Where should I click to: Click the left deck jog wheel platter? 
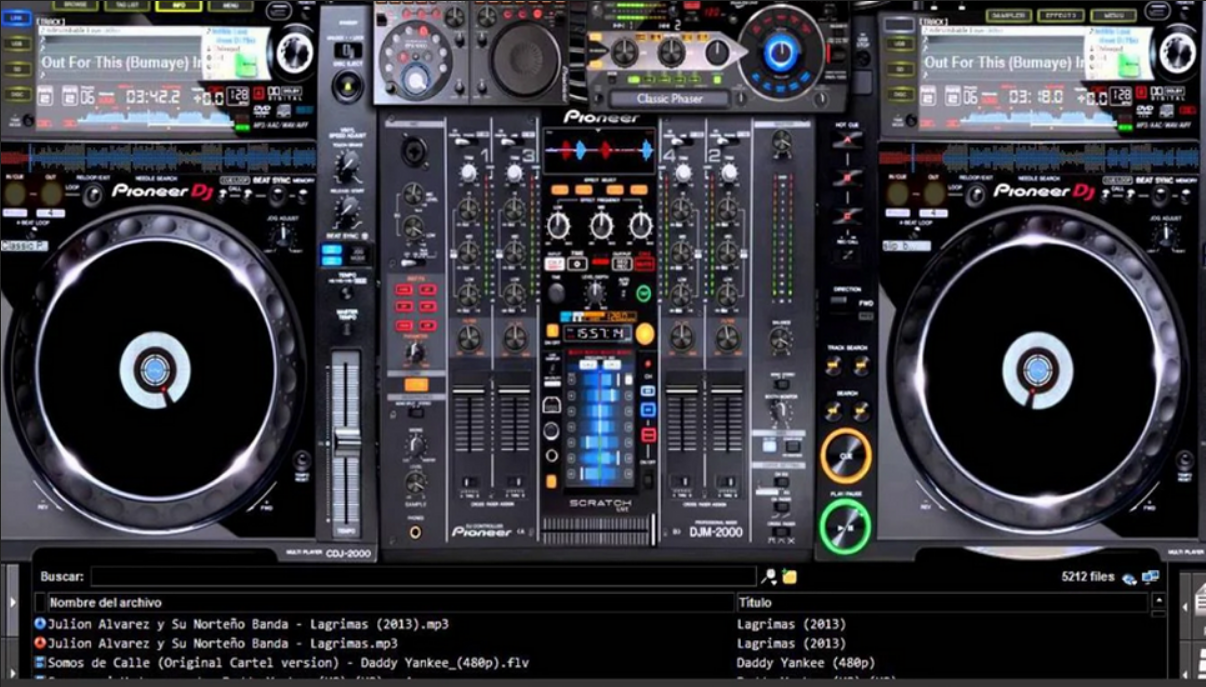point(155,371)
